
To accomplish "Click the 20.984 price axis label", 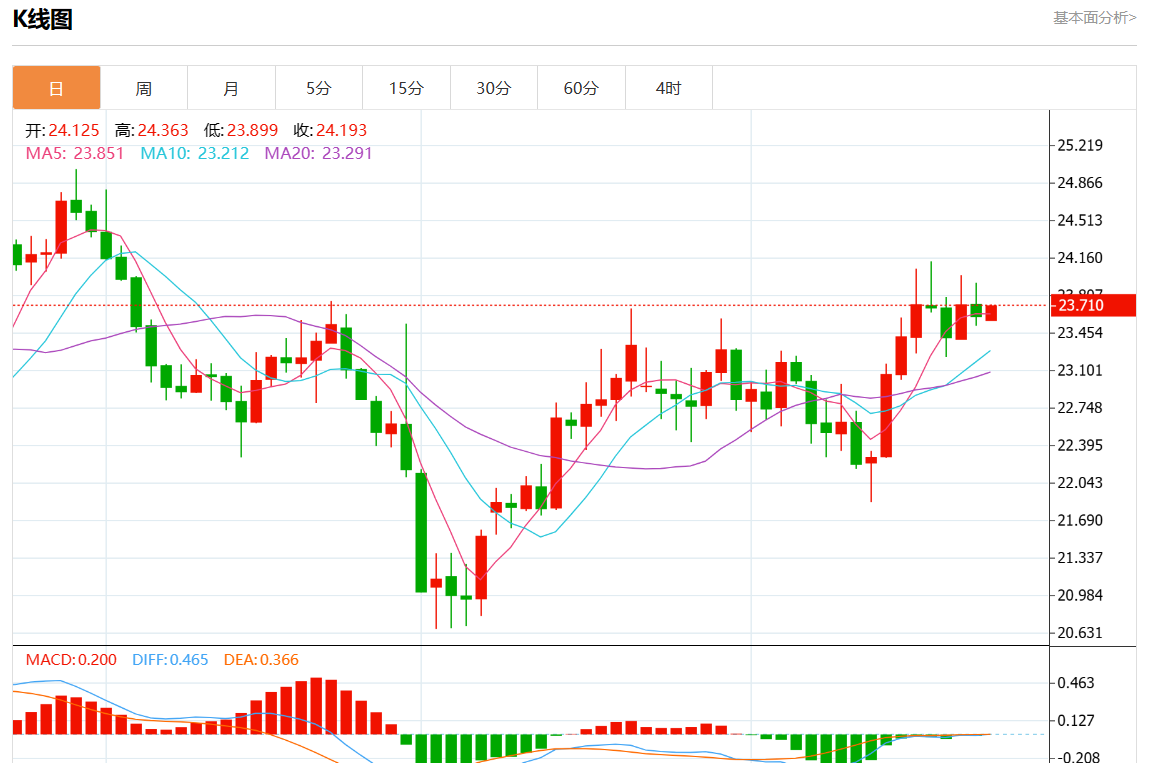I will [x=1079, y=595].
